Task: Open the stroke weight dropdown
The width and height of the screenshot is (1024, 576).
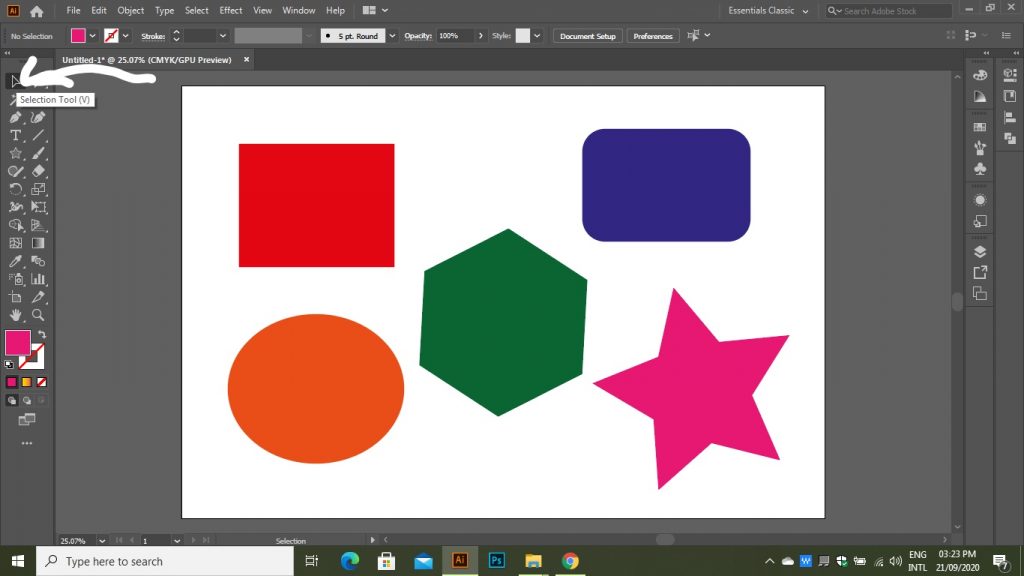Action: pos(225,36)
